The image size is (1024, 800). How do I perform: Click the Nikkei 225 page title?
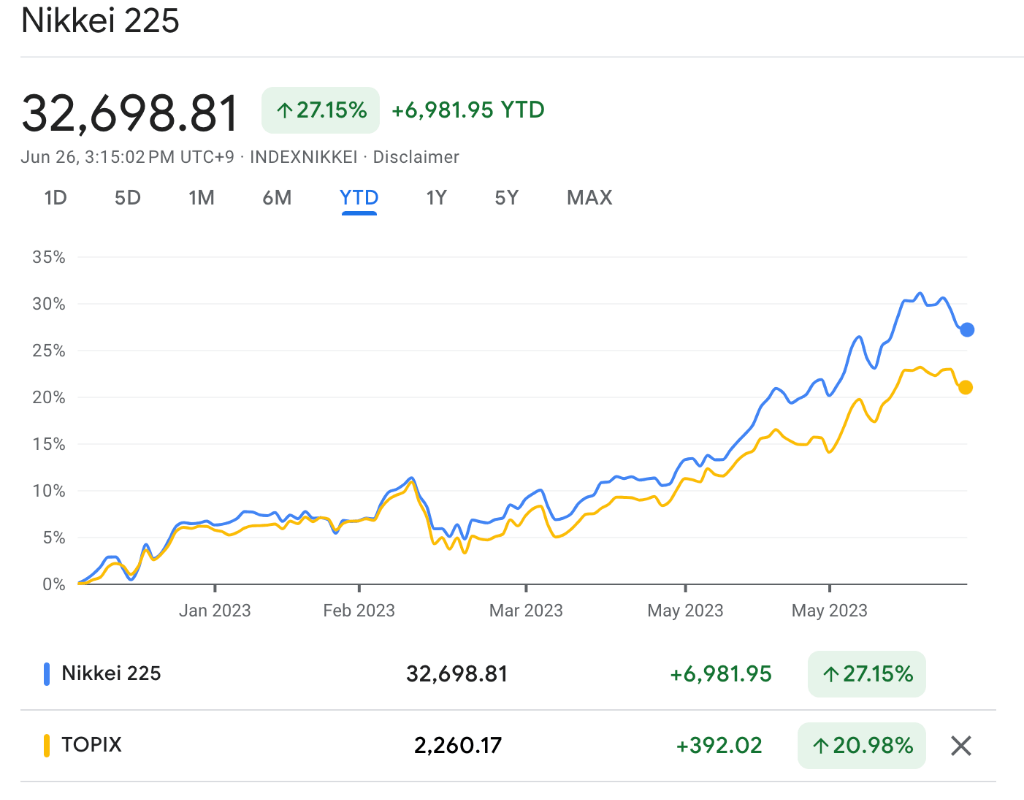100,20
